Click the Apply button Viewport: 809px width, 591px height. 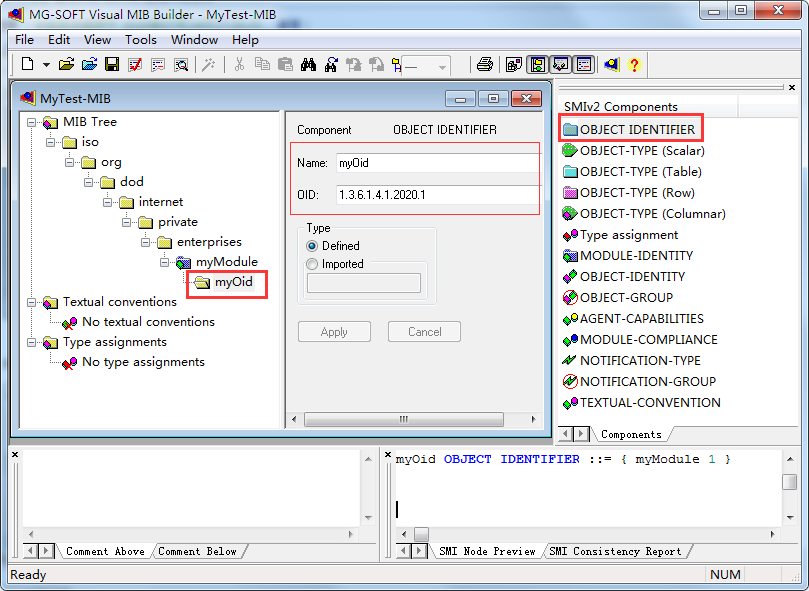tap(334, 331)
